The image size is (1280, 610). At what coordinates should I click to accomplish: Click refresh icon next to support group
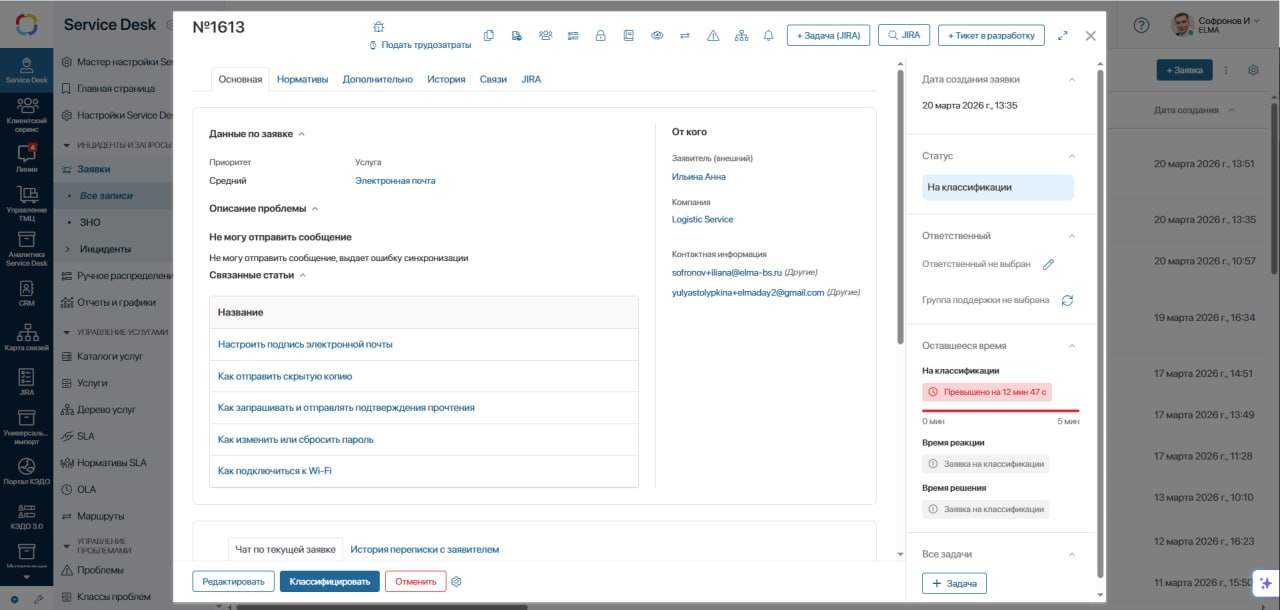coord(1067,300)
